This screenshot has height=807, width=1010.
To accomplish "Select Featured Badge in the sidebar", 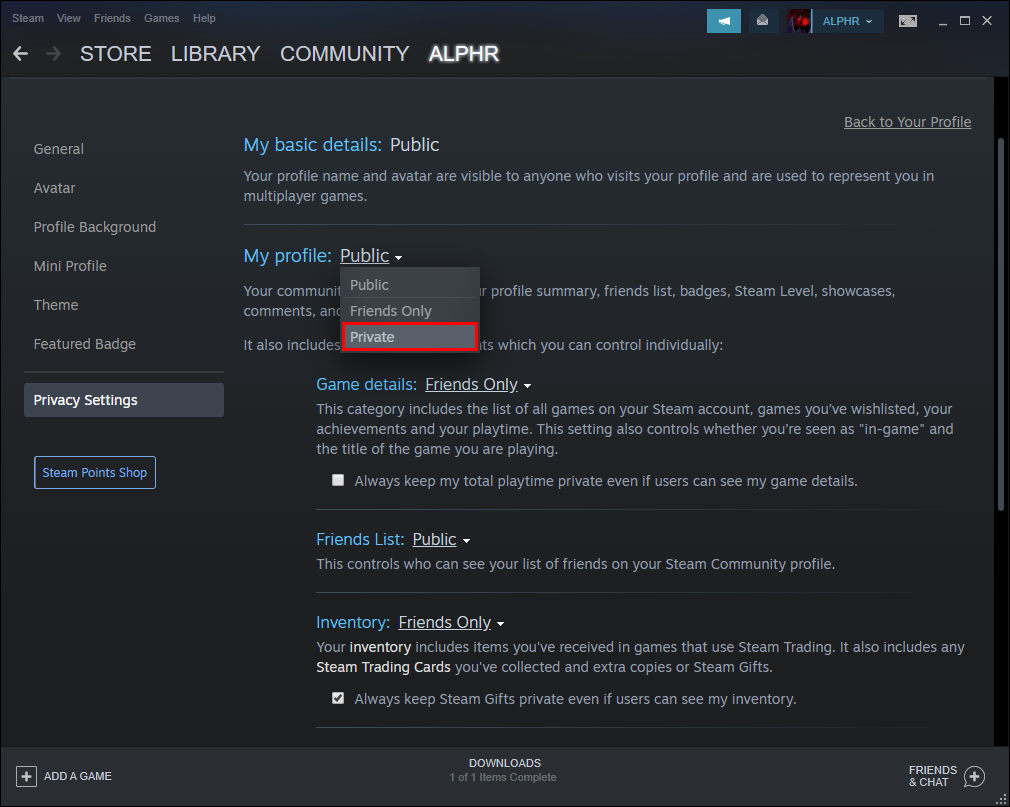I will [x=85, y=344].
